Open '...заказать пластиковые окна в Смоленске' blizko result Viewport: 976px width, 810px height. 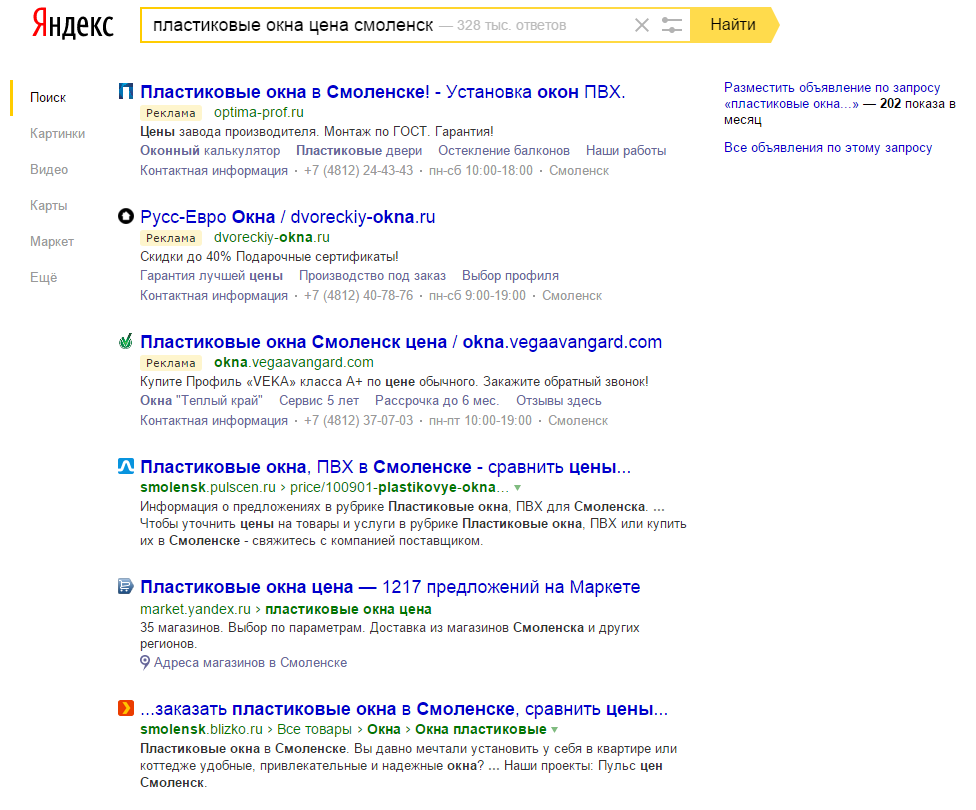coord(404,709)
